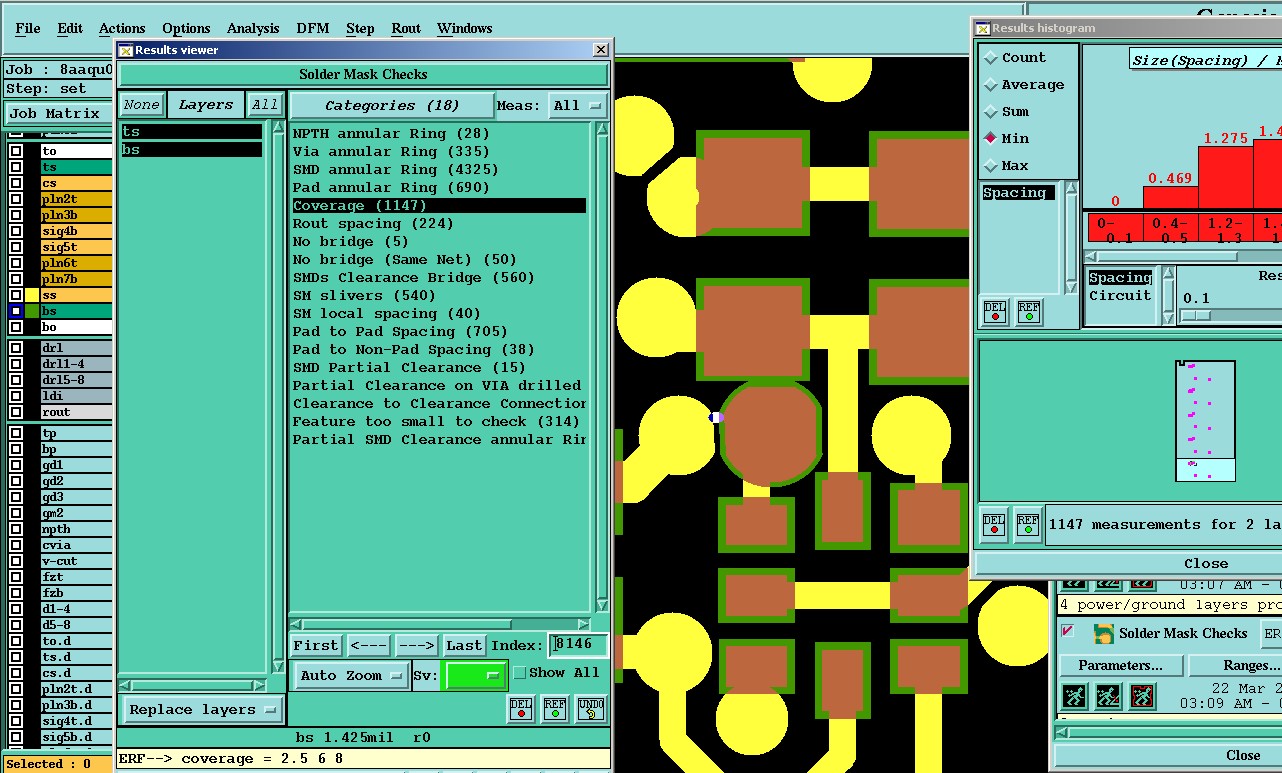Click the Solder Mask Checks action icon

point(1104,634)
